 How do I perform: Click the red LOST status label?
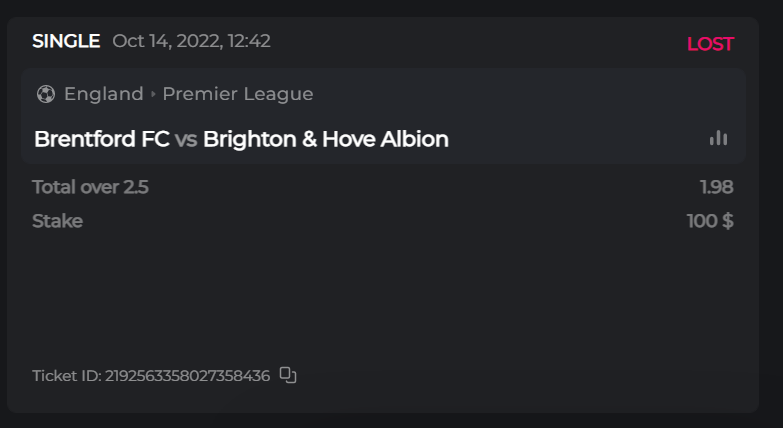point(710,44)
